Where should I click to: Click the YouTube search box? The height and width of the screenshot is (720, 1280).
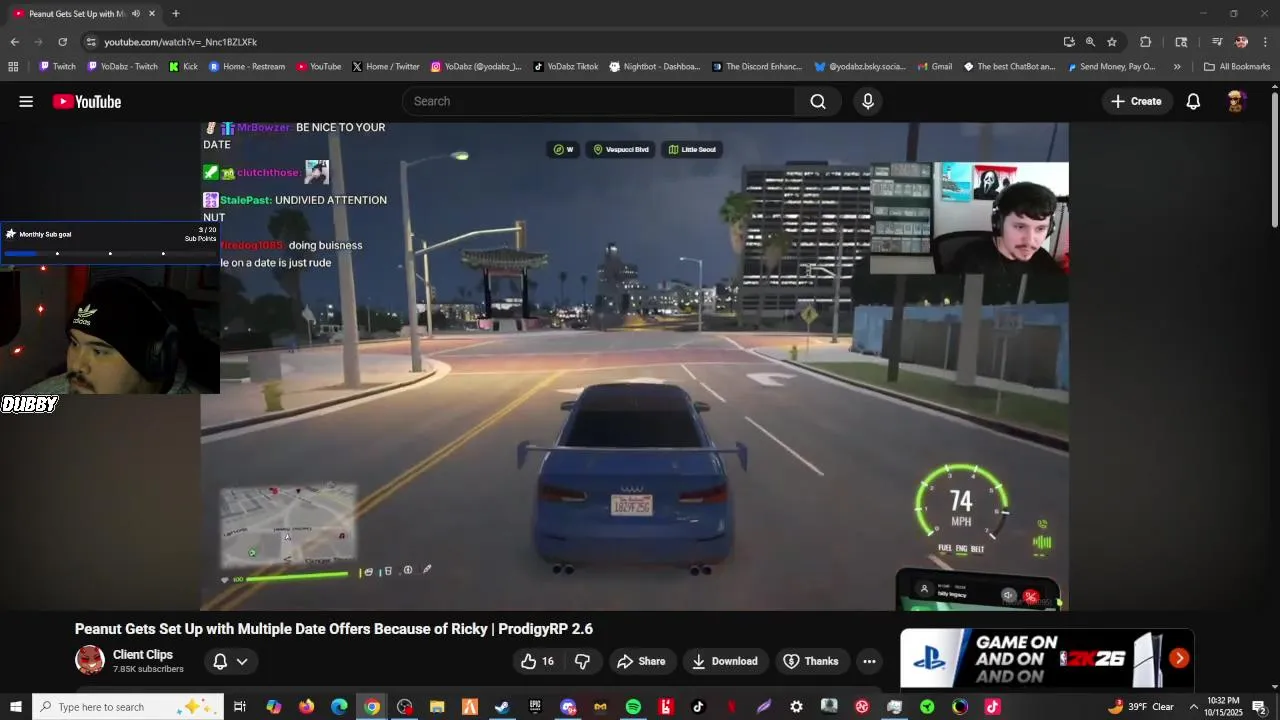point(598,101)
